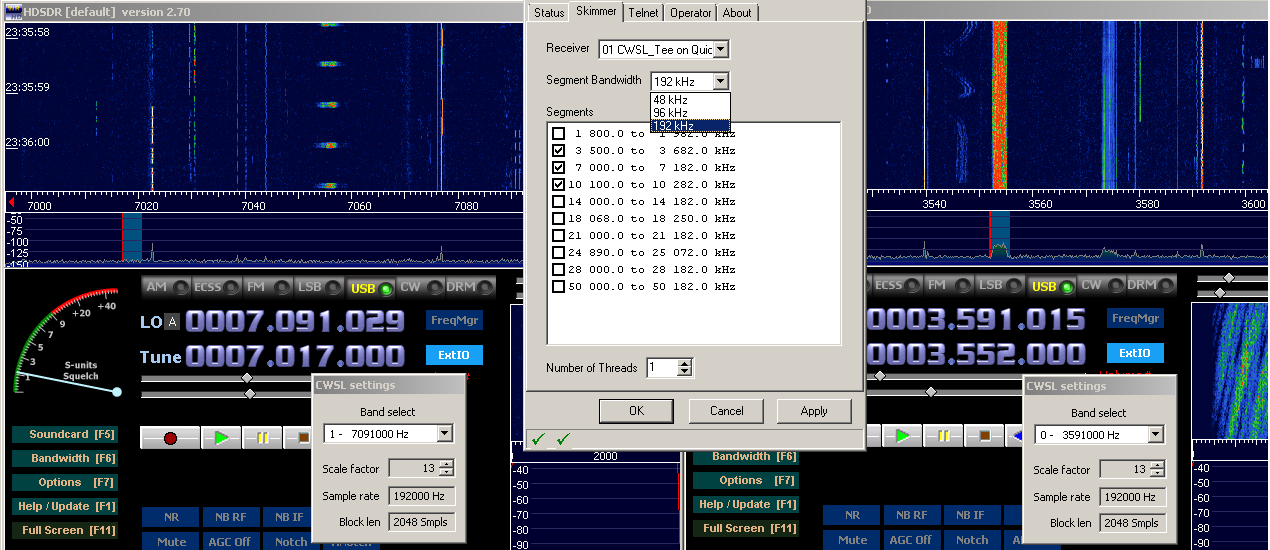Screen dimensions: 1270x550
Task: Switch to LSB mode in left HDSDR window
Action: pos(320,287)
